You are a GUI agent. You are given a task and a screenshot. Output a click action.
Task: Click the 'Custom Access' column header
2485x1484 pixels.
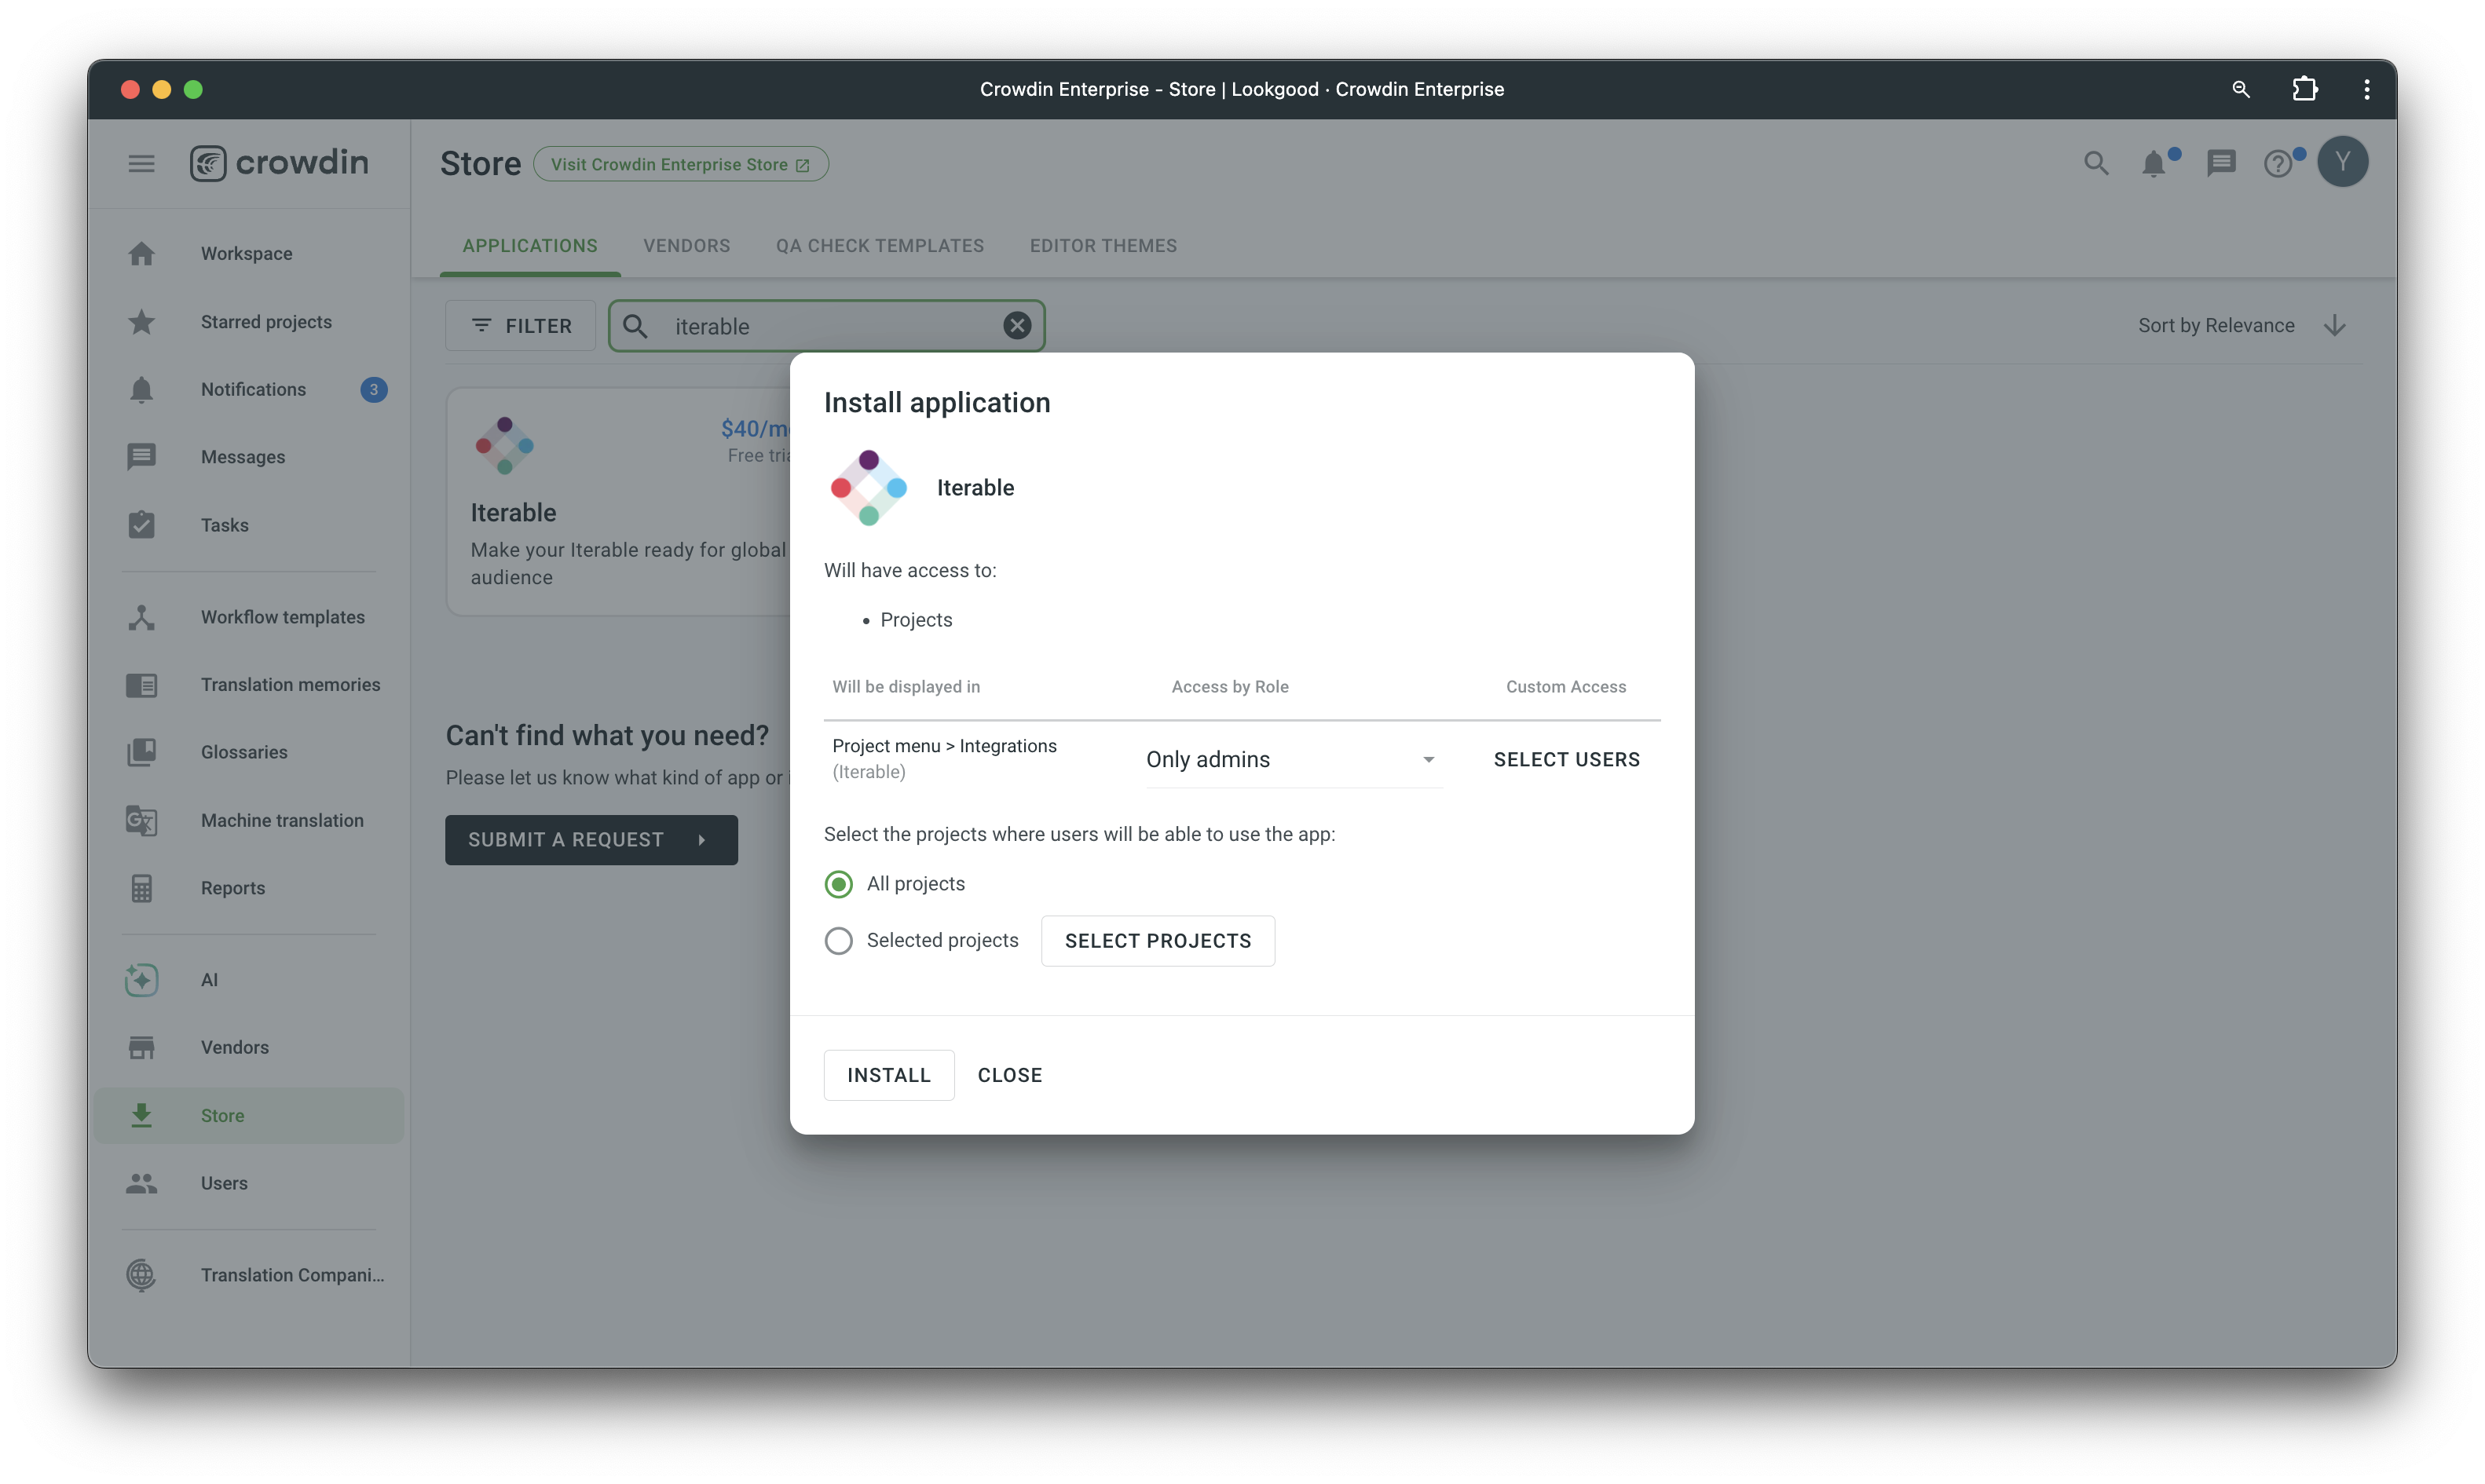click(x=1565, y=687)
